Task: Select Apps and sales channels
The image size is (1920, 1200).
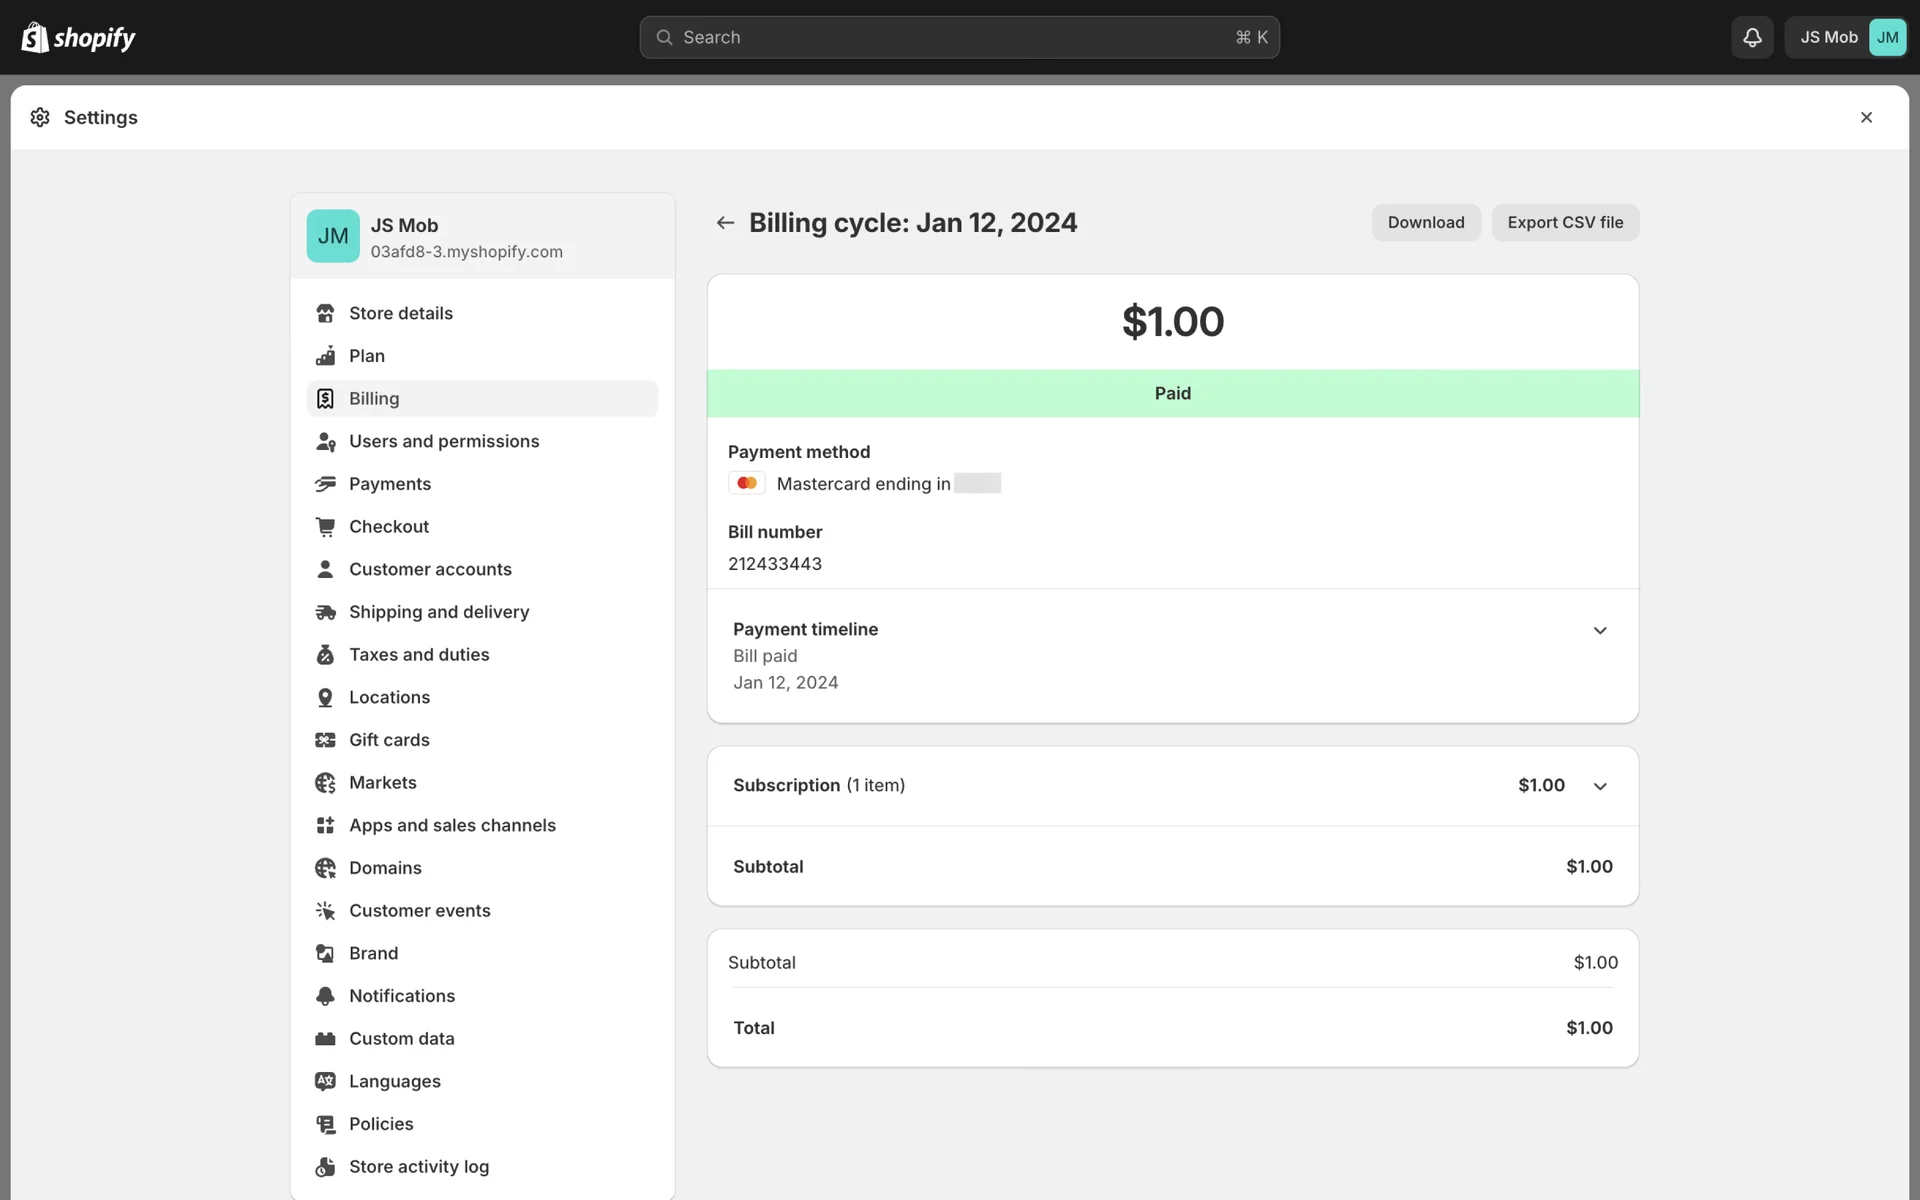Action: pos(452,825)
